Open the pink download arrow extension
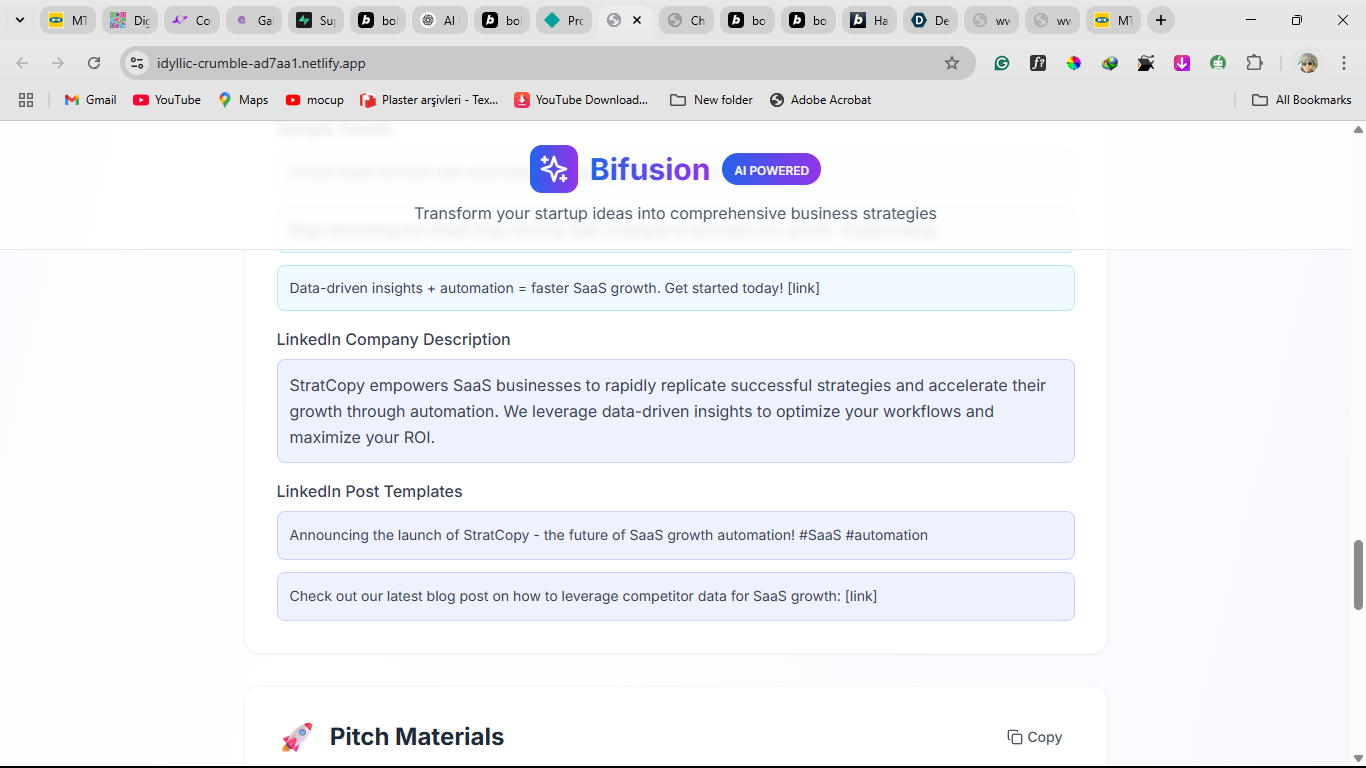 (1182, 63)
